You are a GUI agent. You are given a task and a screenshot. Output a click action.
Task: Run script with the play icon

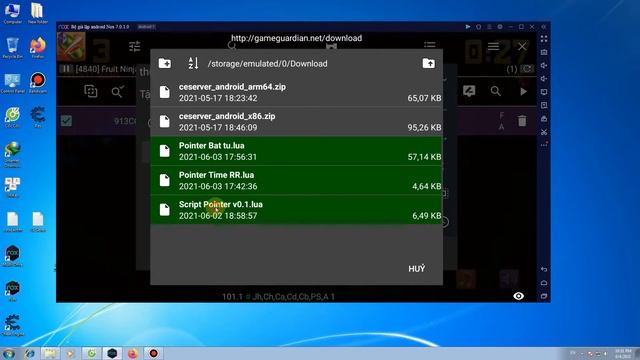(523, 91)
